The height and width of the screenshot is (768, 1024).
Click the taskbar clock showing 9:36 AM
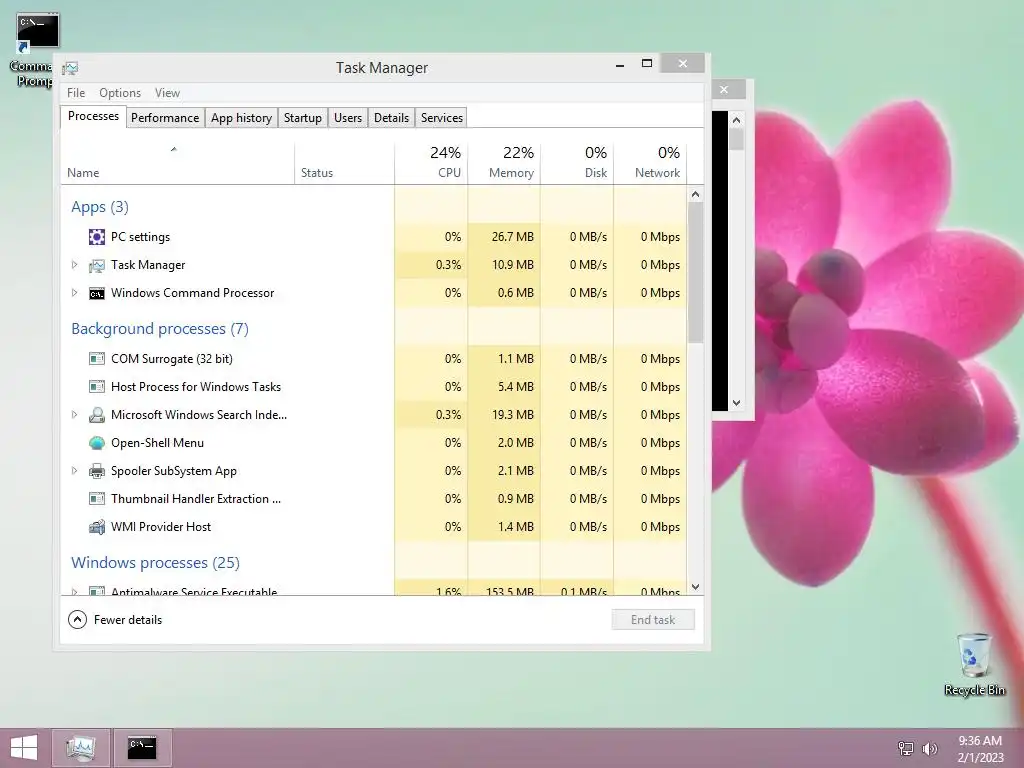pyautogui.click(x=980, y=748)
